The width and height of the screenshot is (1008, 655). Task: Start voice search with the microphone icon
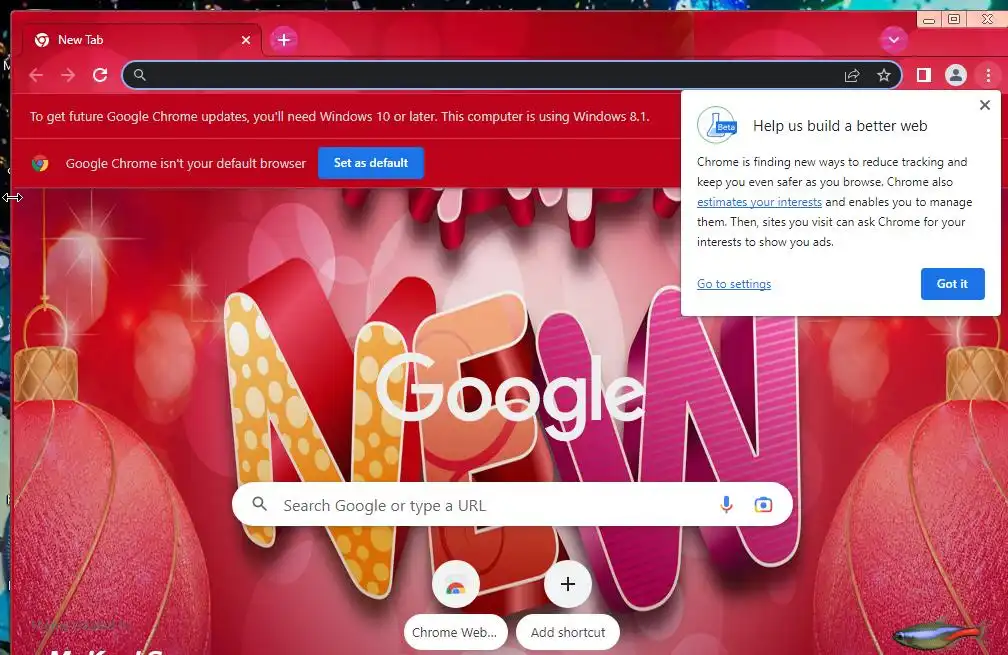point(726,505)
